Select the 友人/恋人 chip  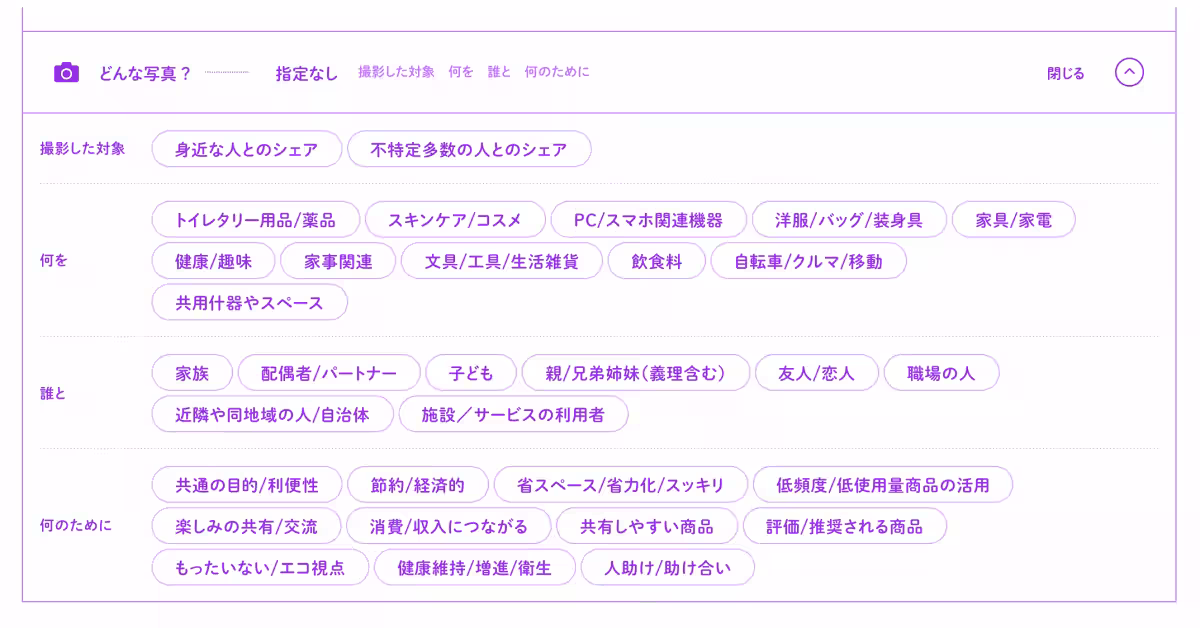coord(819,372)
